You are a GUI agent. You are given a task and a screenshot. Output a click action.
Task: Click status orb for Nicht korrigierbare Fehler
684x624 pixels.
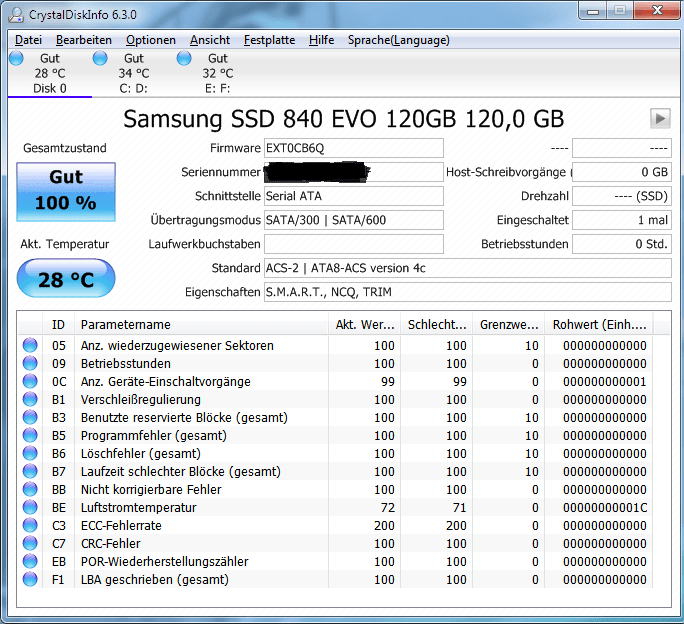30,489
